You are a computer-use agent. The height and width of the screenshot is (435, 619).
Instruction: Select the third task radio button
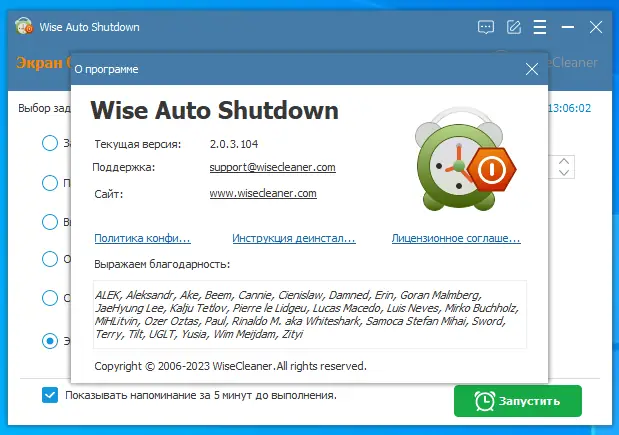50,222
